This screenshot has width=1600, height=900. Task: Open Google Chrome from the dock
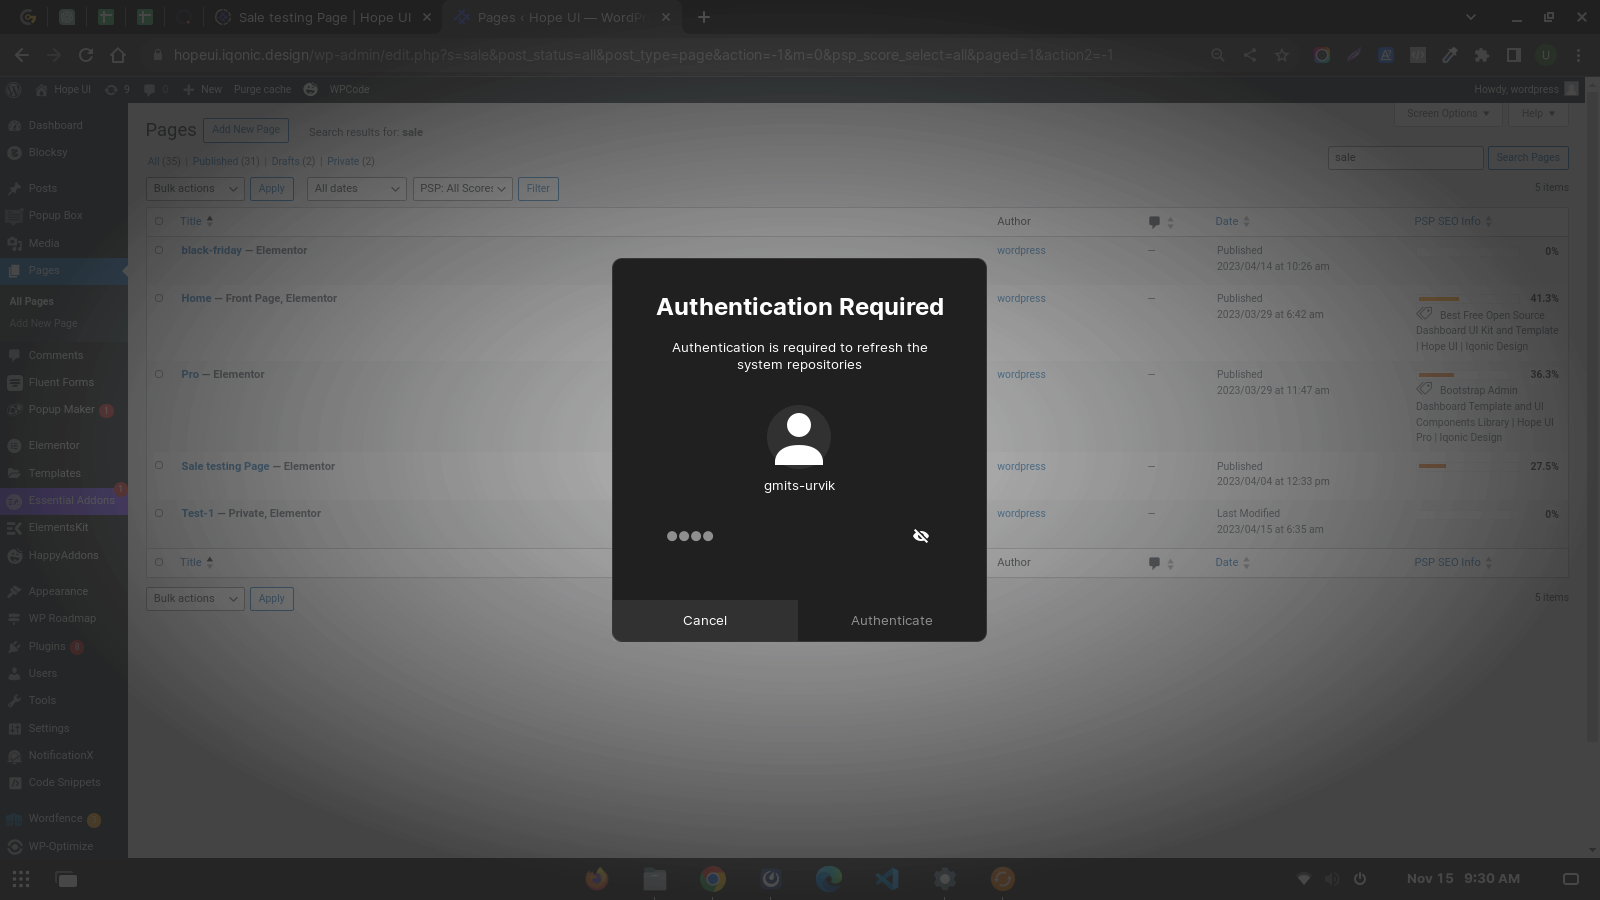713,879
